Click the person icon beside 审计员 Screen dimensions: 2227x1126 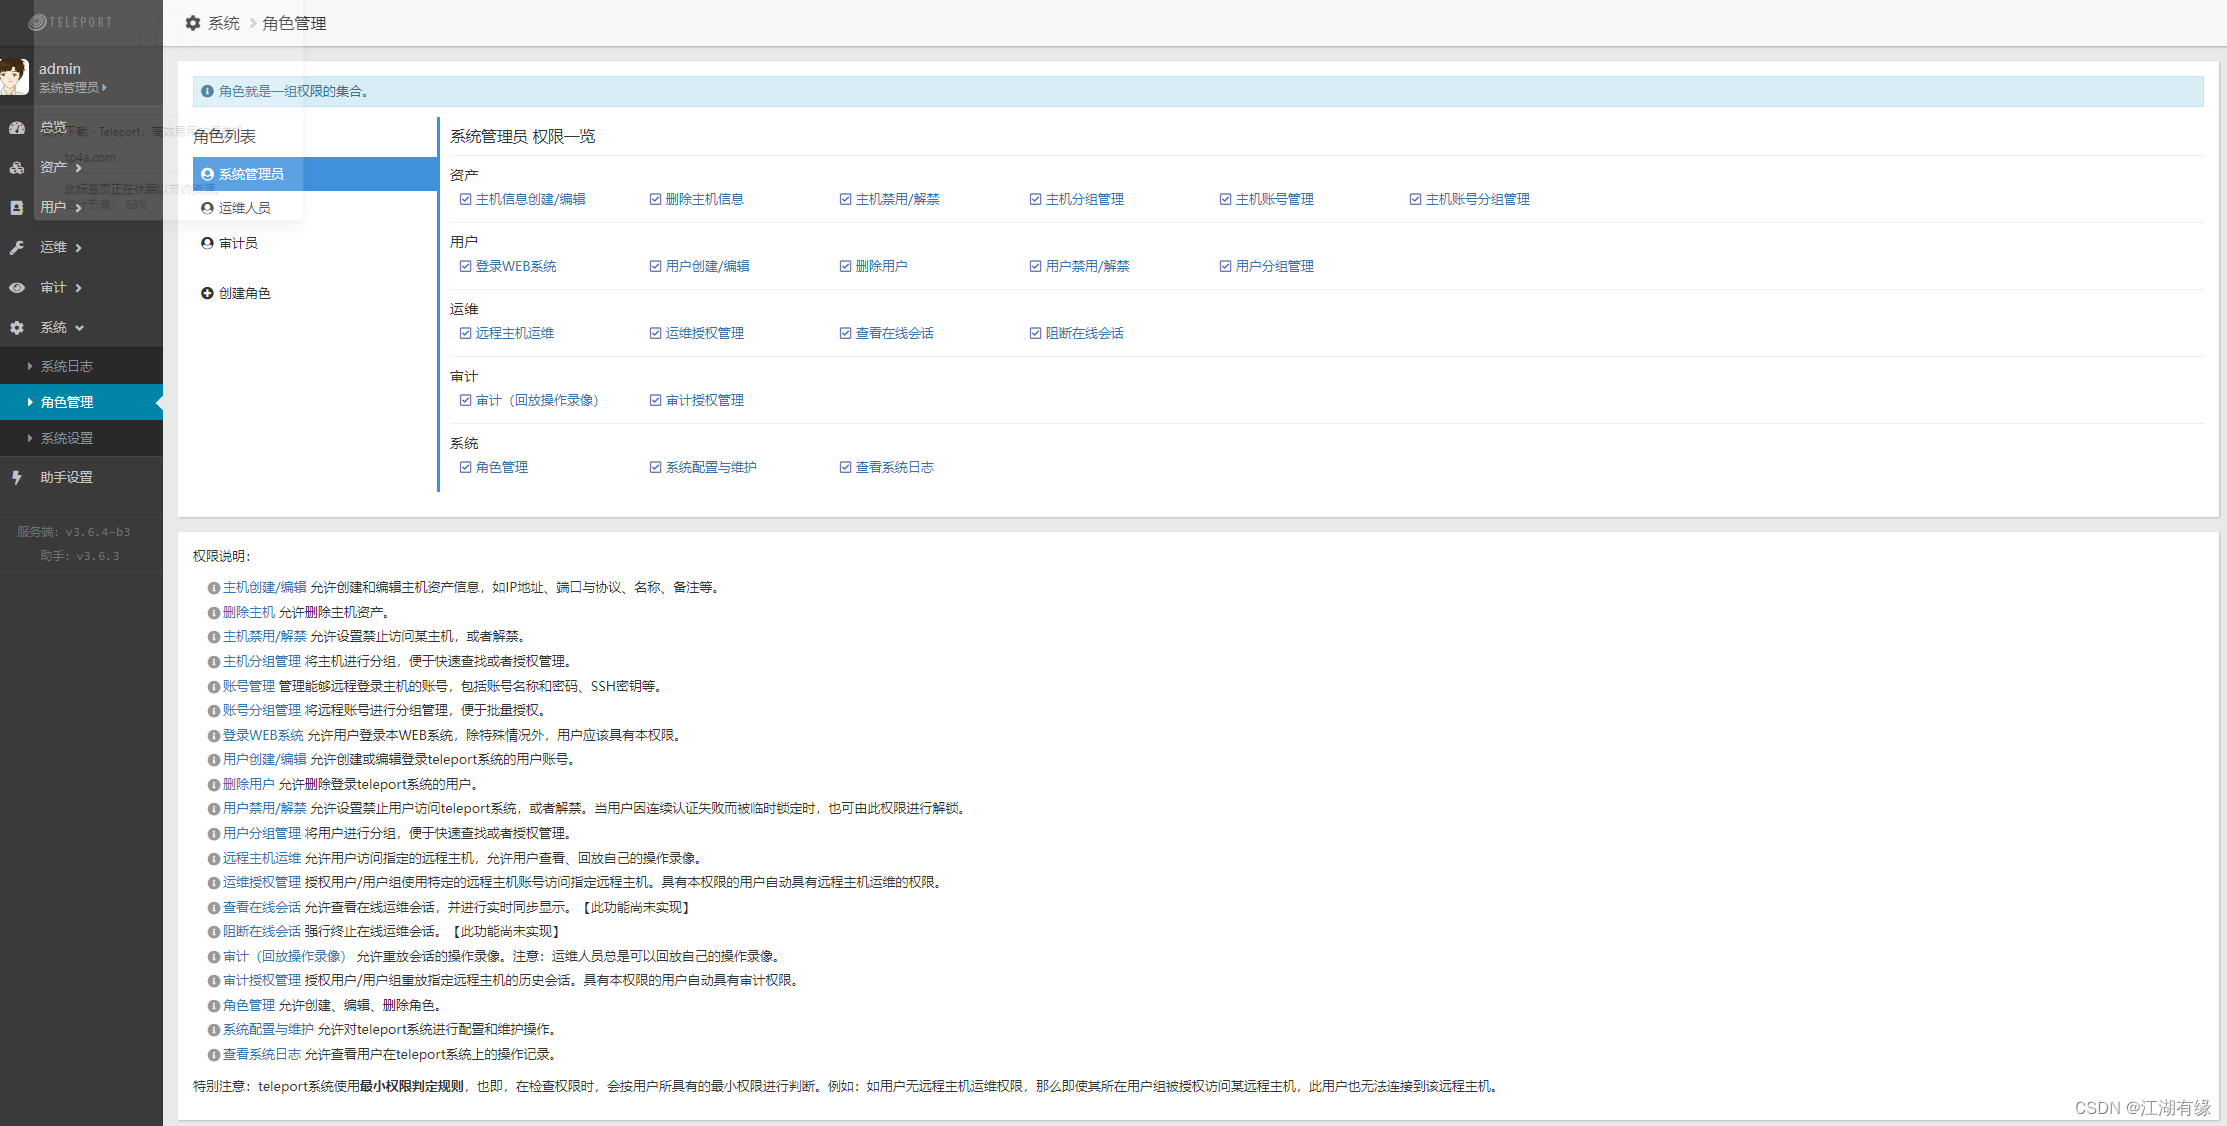click(207, 243)
